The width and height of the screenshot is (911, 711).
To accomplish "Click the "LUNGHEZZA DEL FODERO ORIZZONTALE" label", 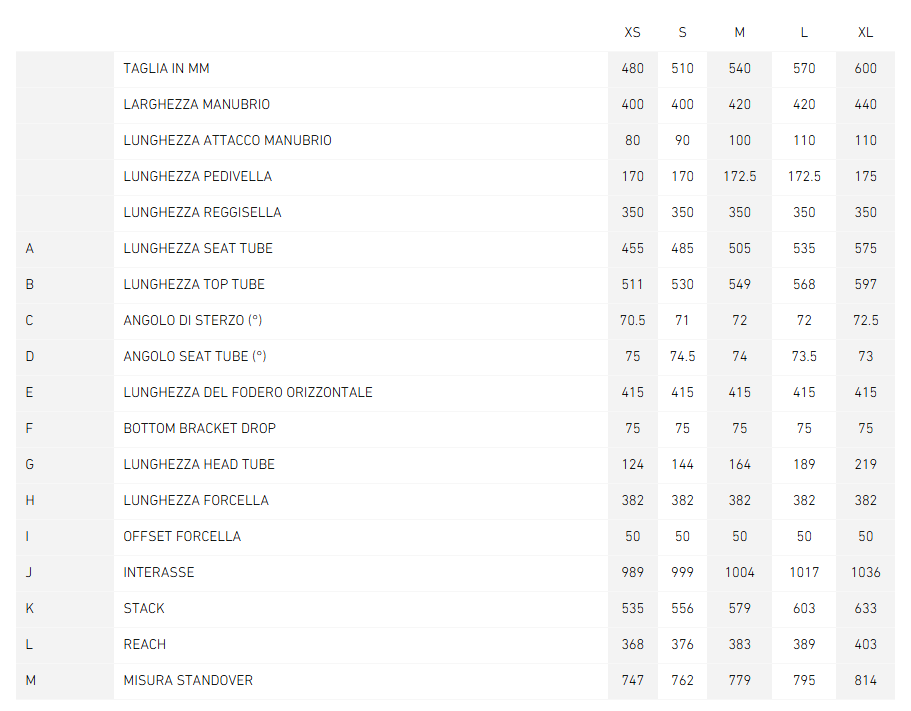I will (x=248, y=392).
